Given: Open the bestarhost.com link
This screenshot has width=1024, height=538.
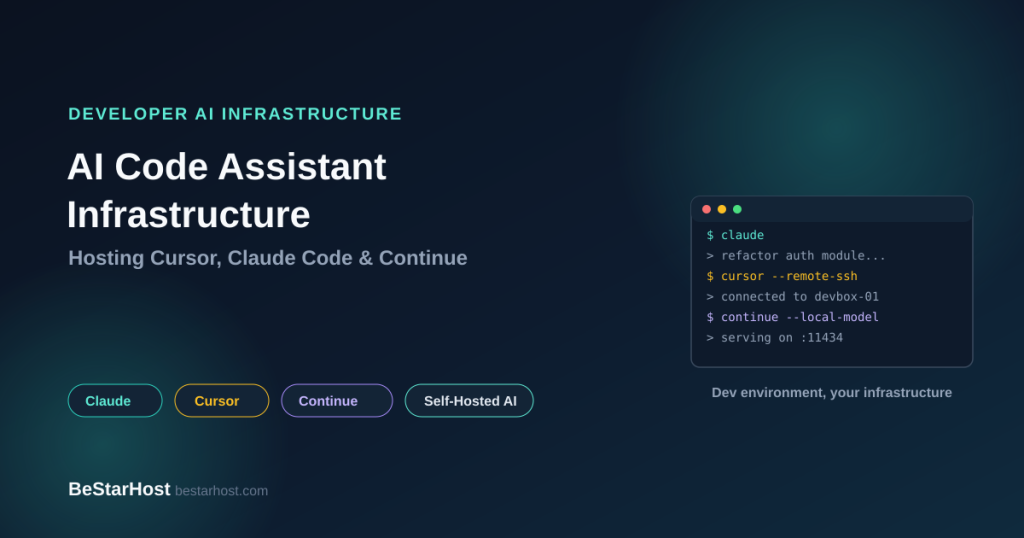Looking at the screenshot, I should click(221, 491).
